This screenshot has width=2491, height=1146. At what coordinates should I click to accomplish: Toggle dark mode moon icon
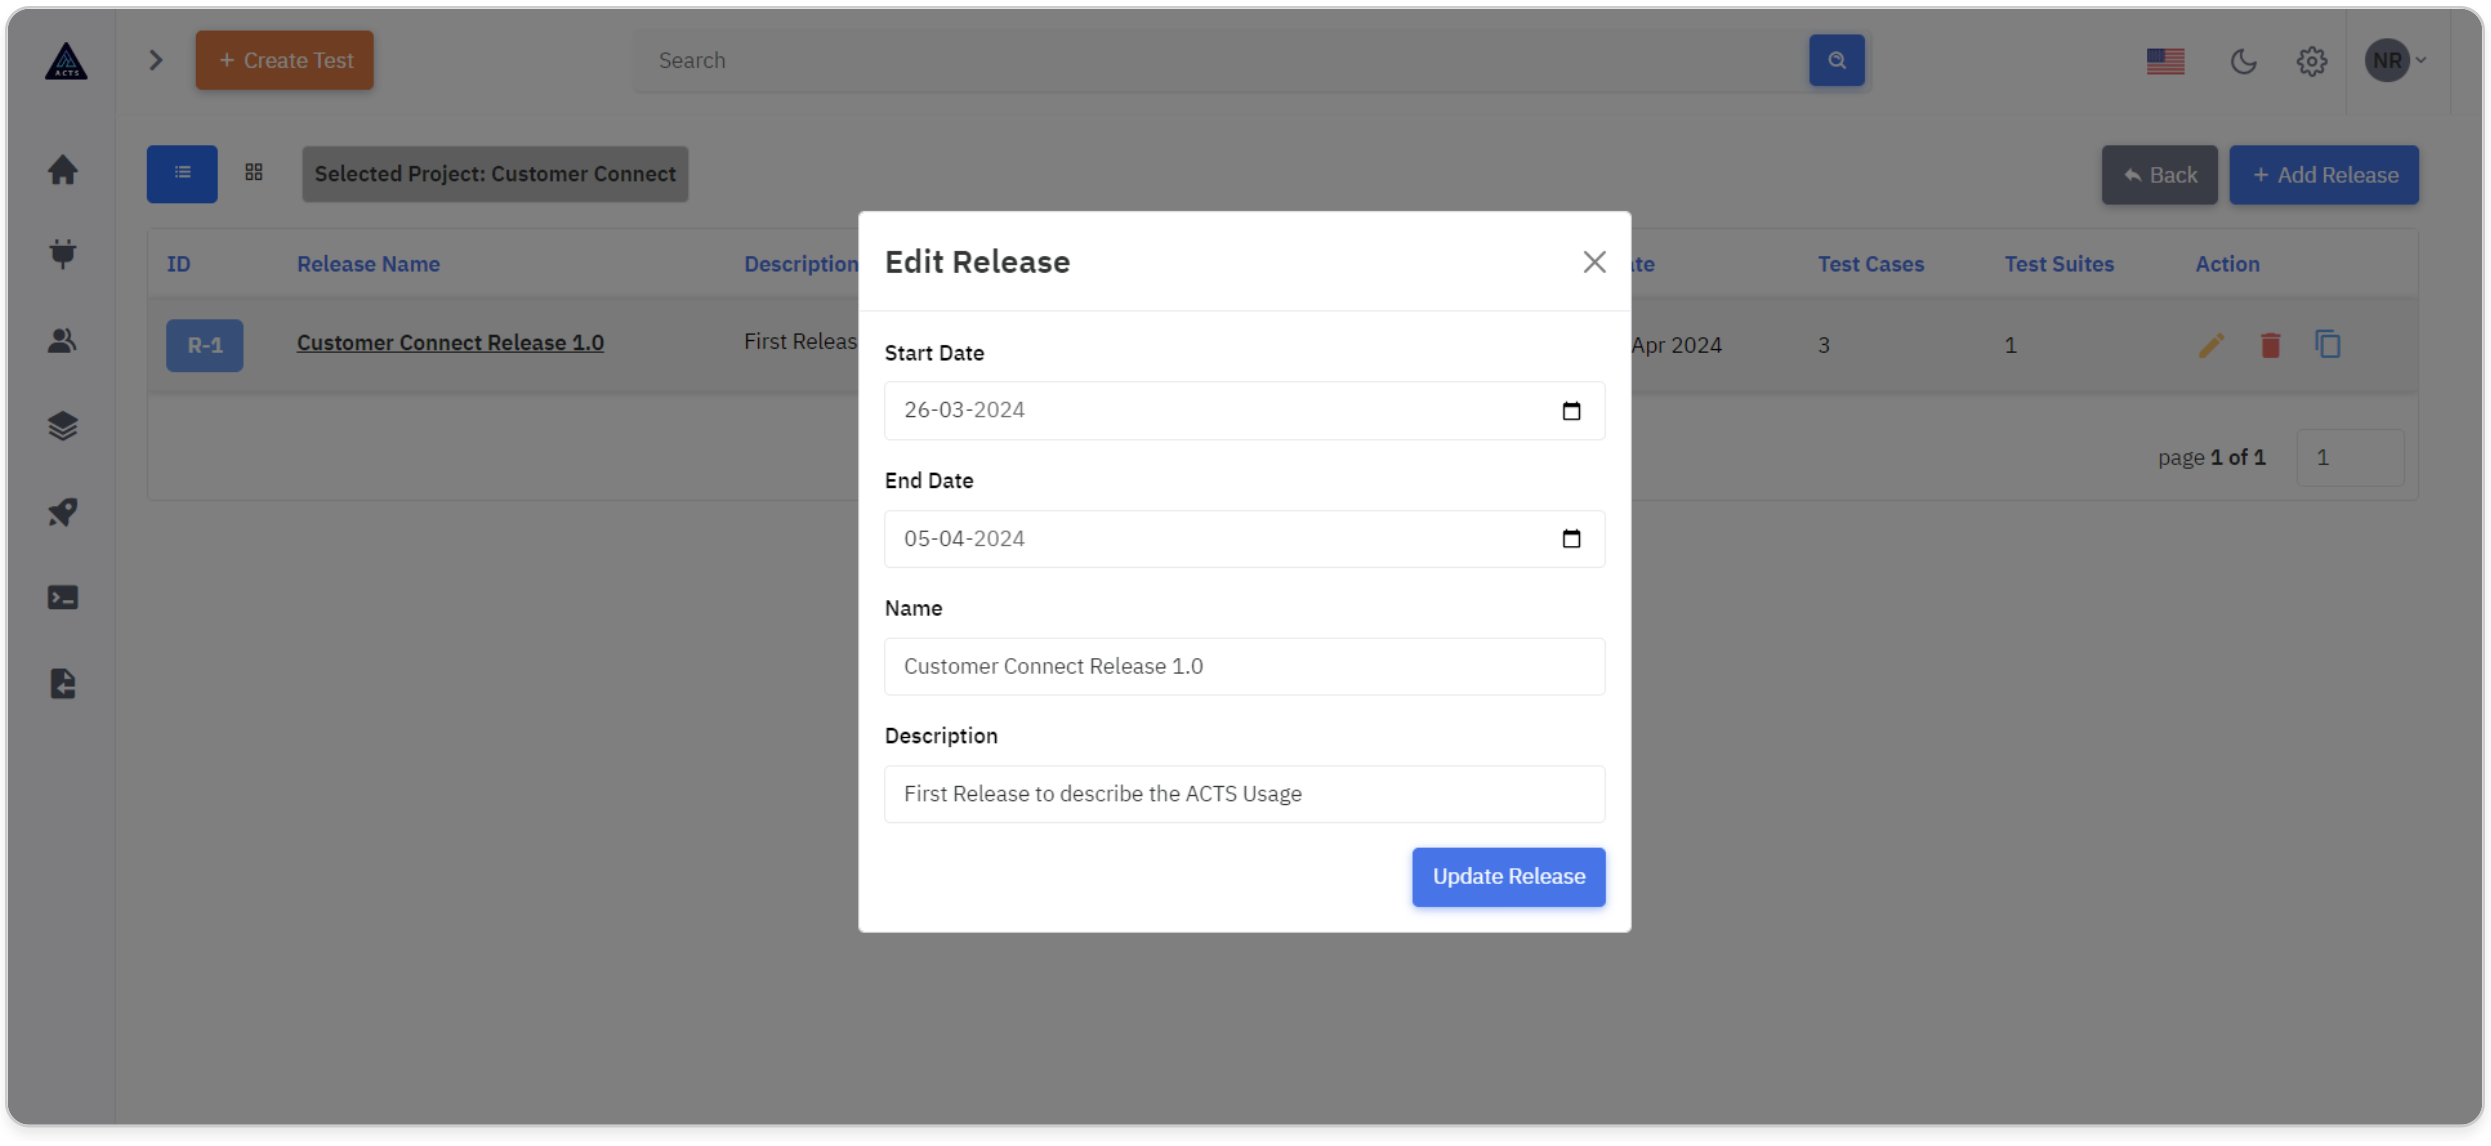[2243, 61]
